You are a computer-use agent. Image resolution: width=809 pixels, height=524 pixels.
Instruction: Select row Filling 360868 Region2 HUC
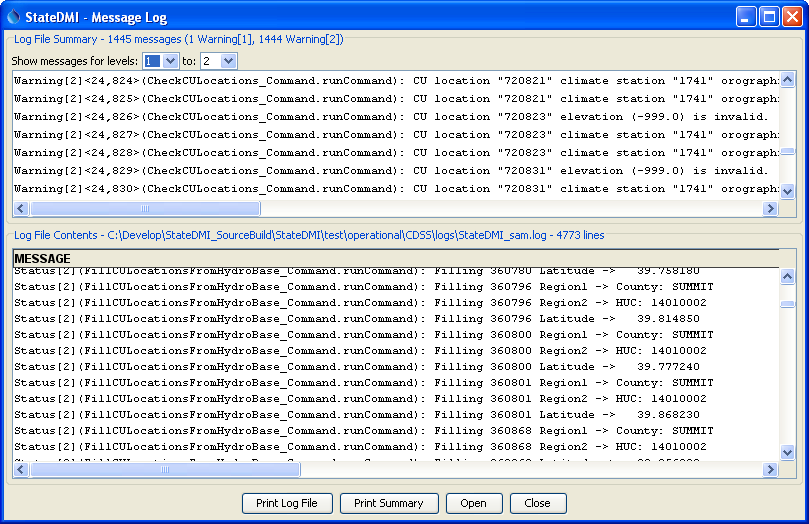pyautogui.click(x=396, y=447)
